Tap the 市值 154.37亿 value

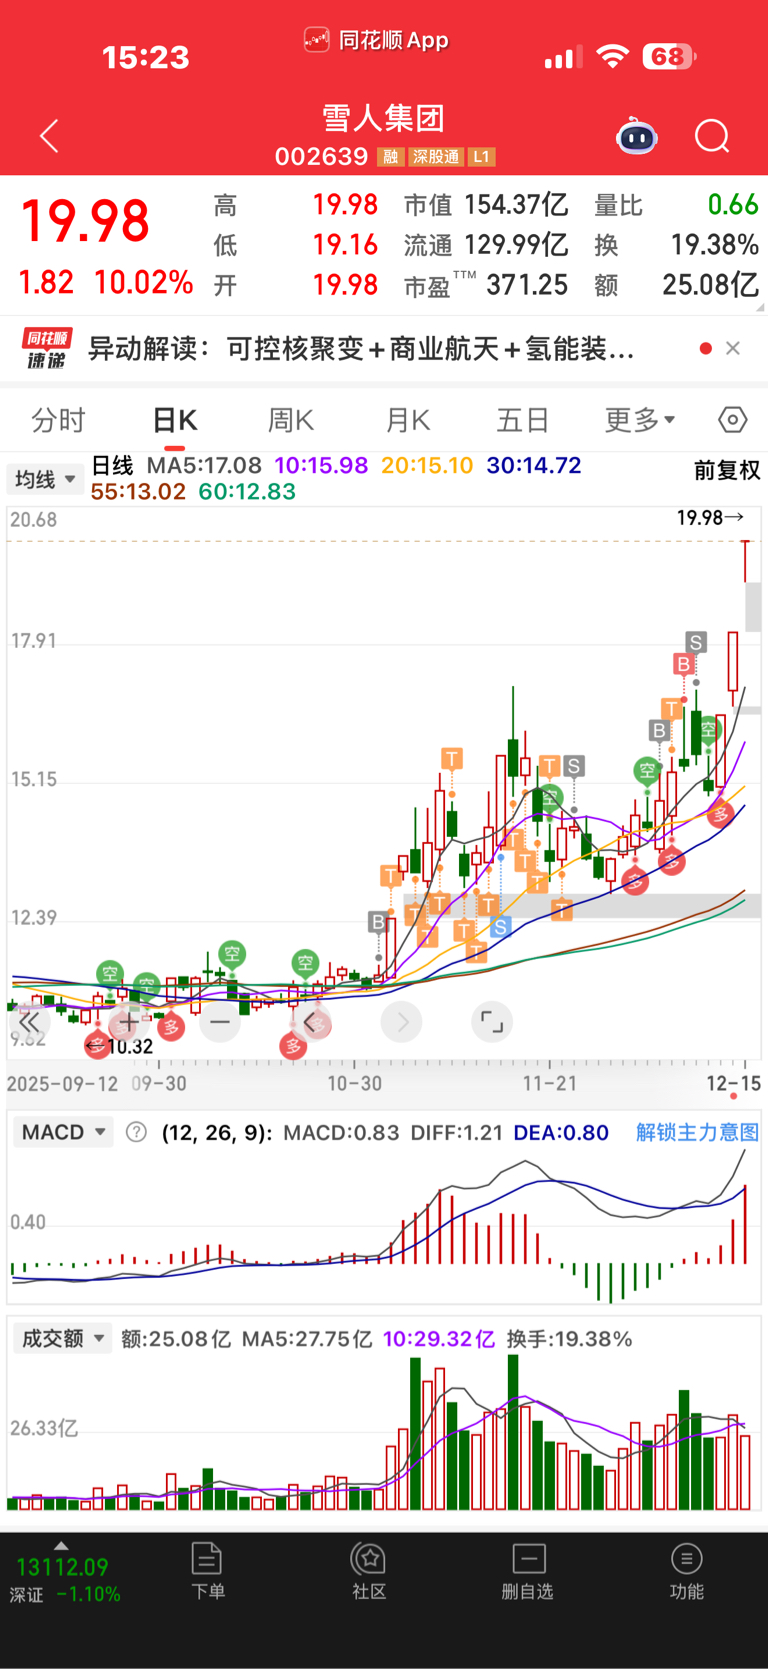(x=486, y=205)
